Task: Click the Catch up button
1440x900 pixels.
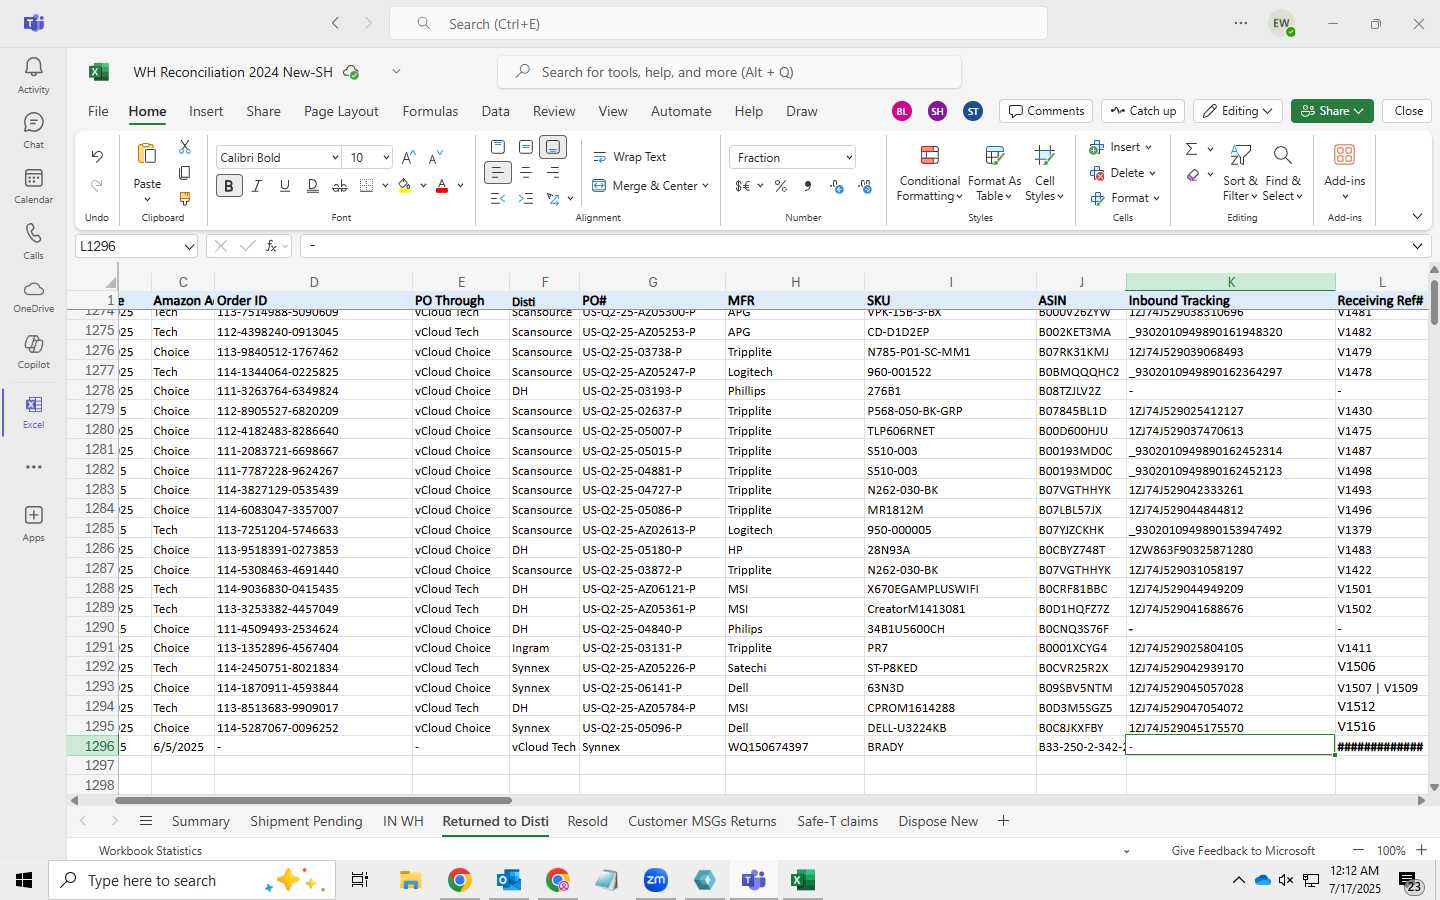Action: tap(1143, 111)
